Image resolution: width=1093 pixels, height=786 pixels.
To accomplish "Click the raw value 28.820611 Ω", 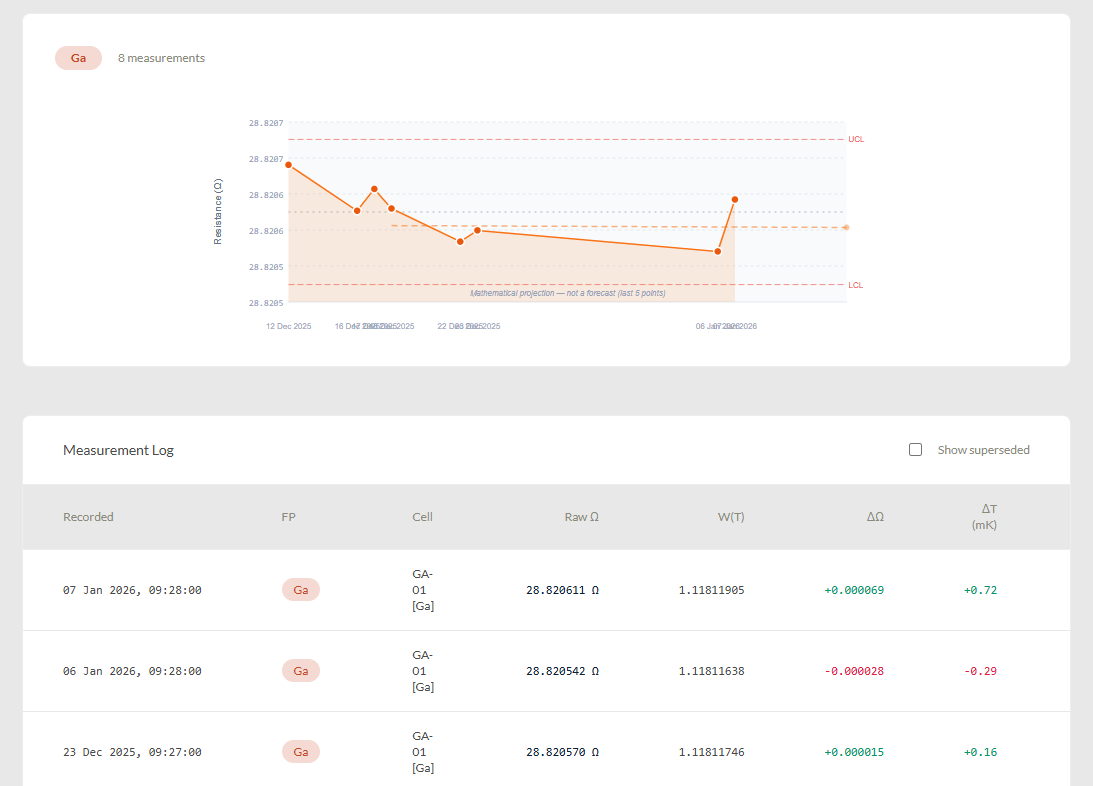I will tap(562, 590).
